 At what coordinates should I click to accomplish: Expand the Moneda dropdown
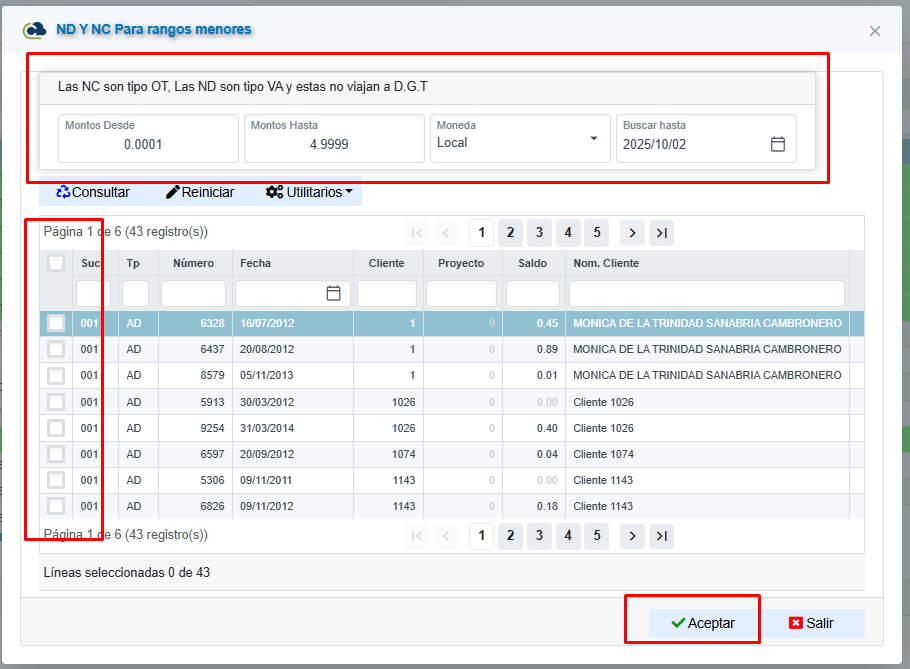593,138
